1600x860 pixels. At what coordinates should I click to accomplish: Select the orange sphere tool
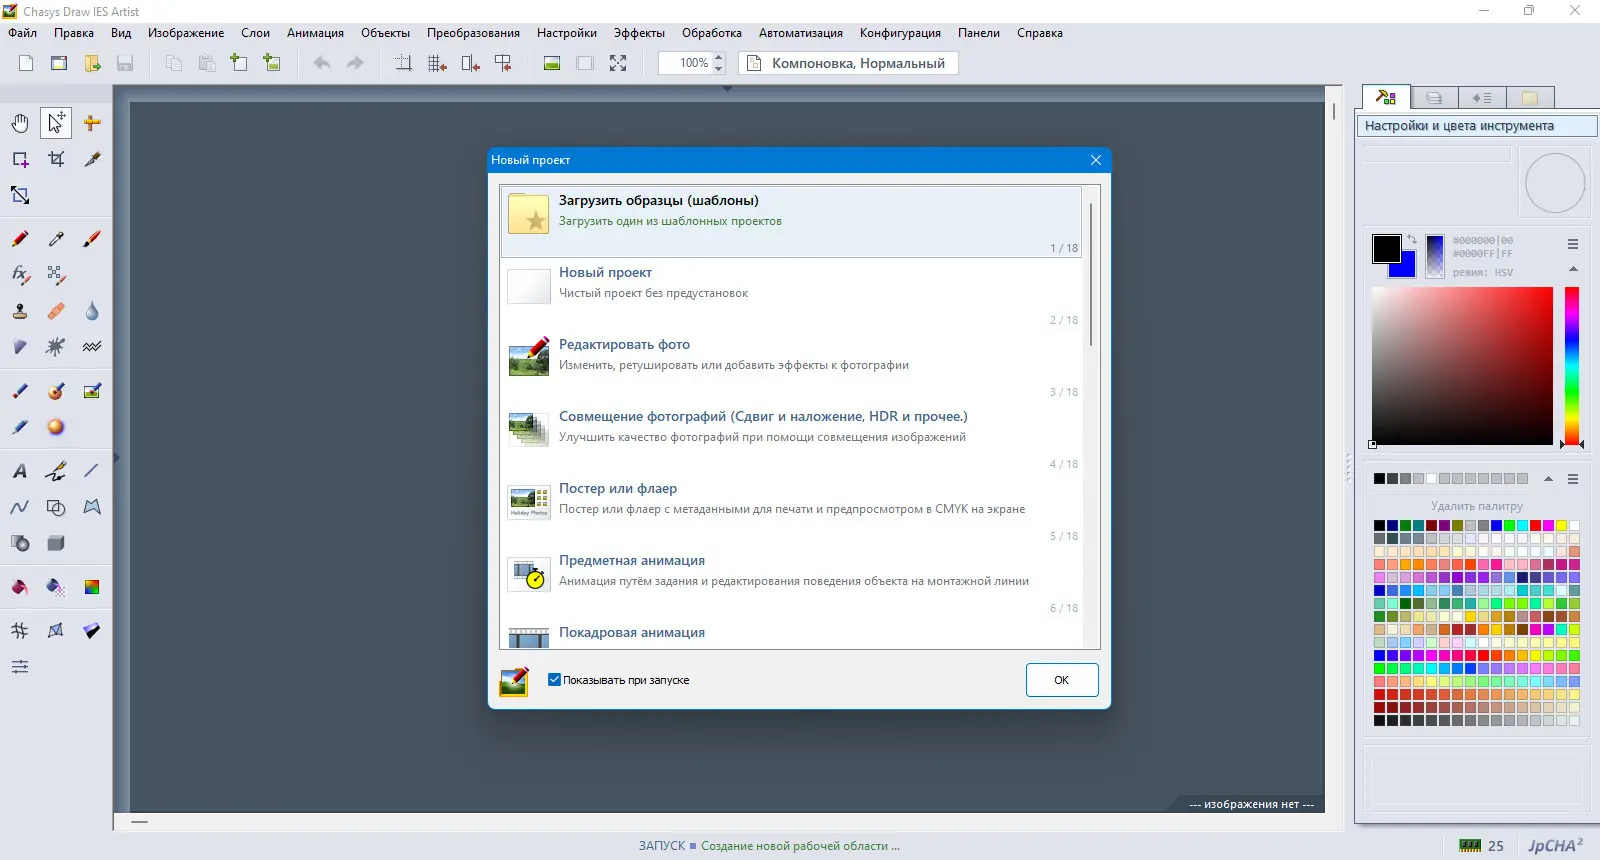tap(56, 427)
